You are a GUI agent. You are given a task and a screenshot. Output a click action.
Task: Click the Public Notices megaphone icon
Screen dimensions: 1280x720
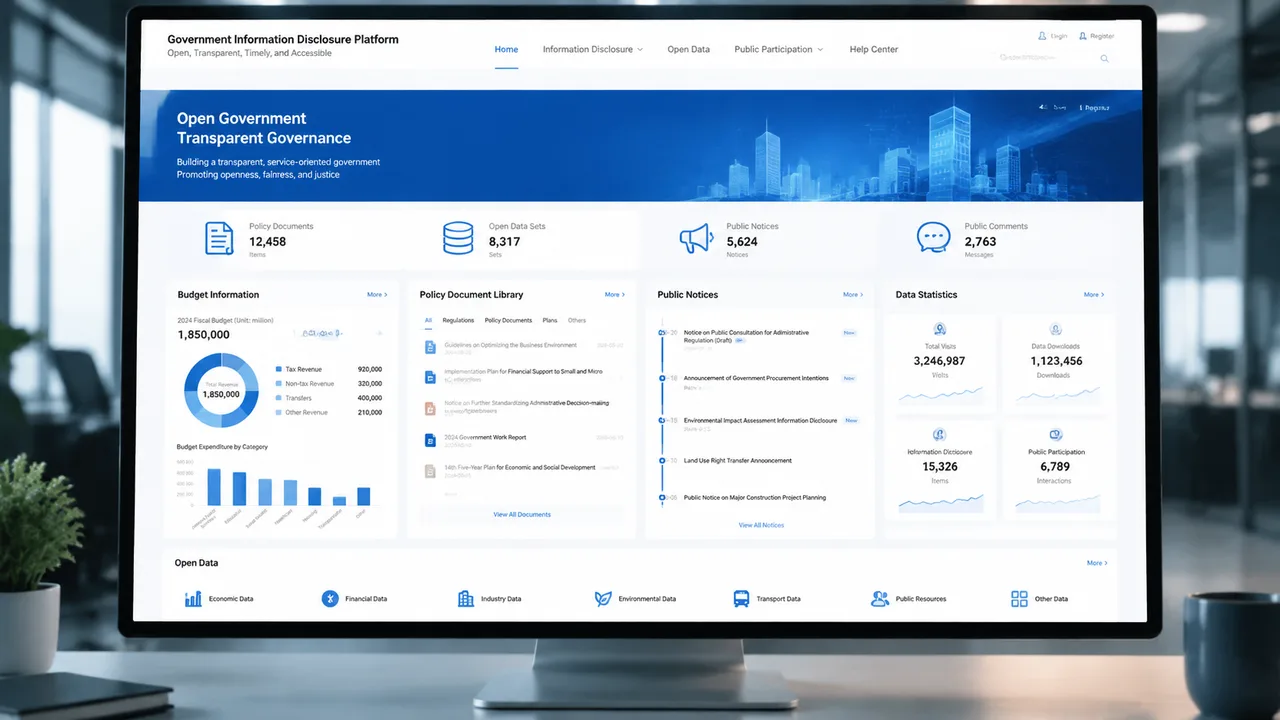coord(695,238)
